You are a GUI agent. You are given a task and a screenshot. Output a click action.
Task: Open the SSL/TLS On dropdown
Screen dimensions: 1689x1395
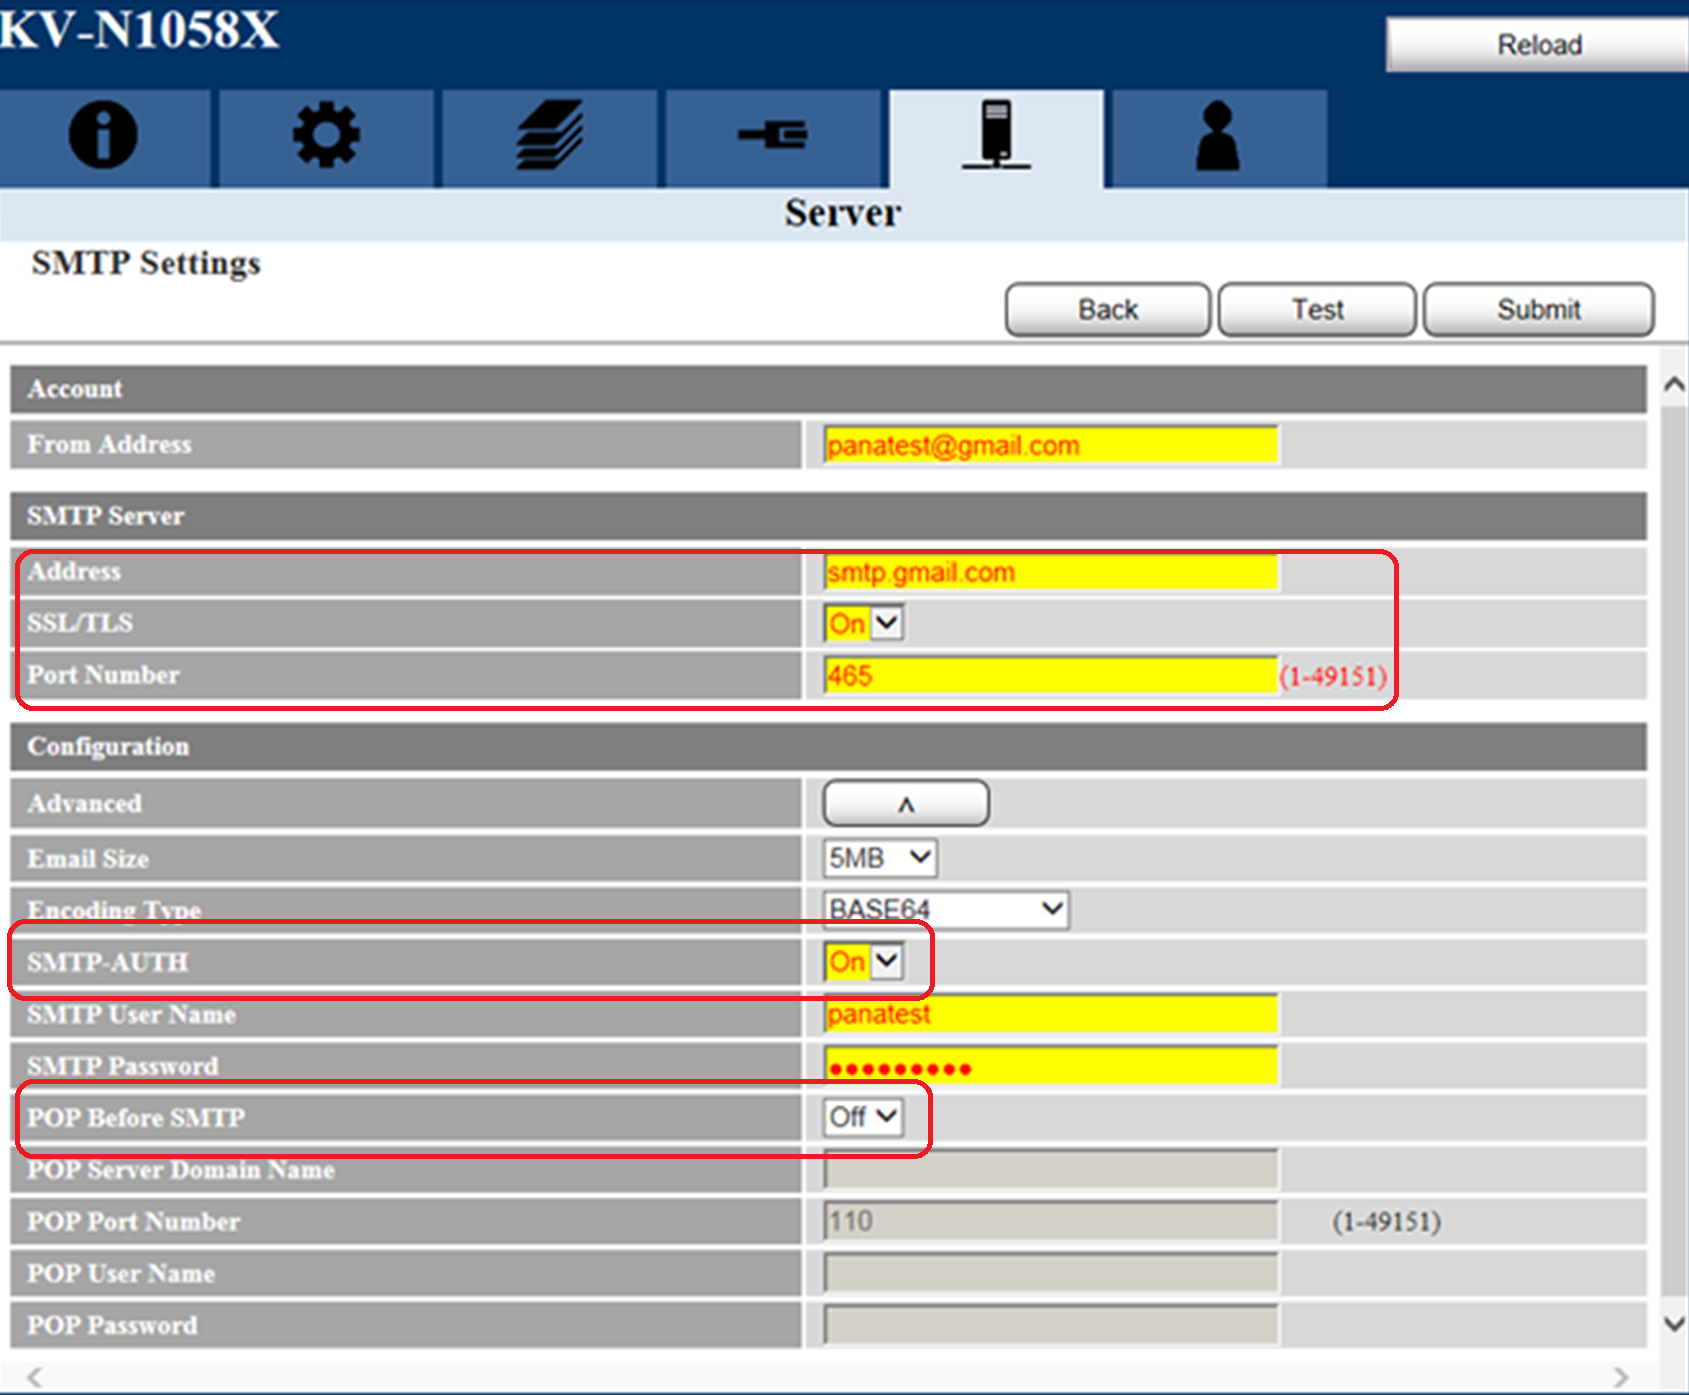864,624
